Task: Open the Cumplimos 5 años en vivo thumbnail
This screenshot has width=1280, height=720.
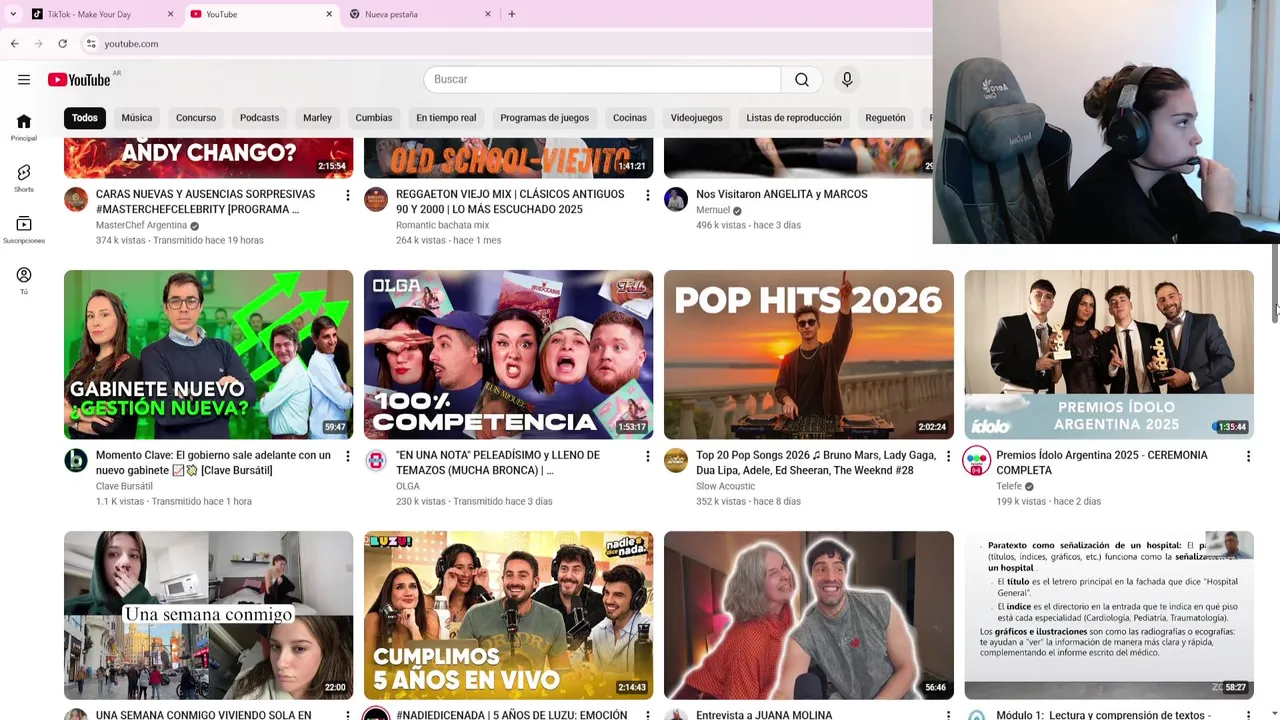Action: [x=508, y=615]
